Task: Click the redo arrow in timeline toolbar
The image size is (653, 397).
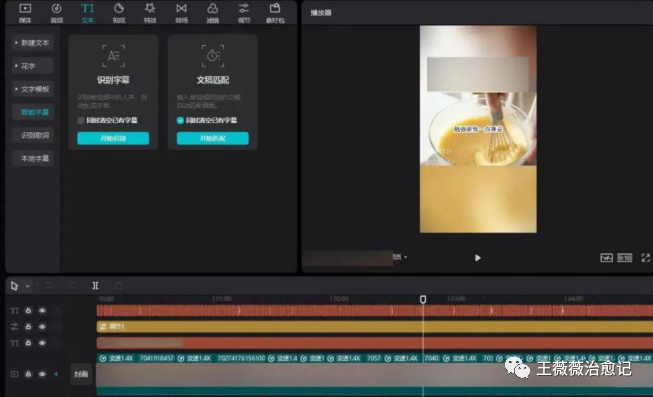Action: coord(72,286)
